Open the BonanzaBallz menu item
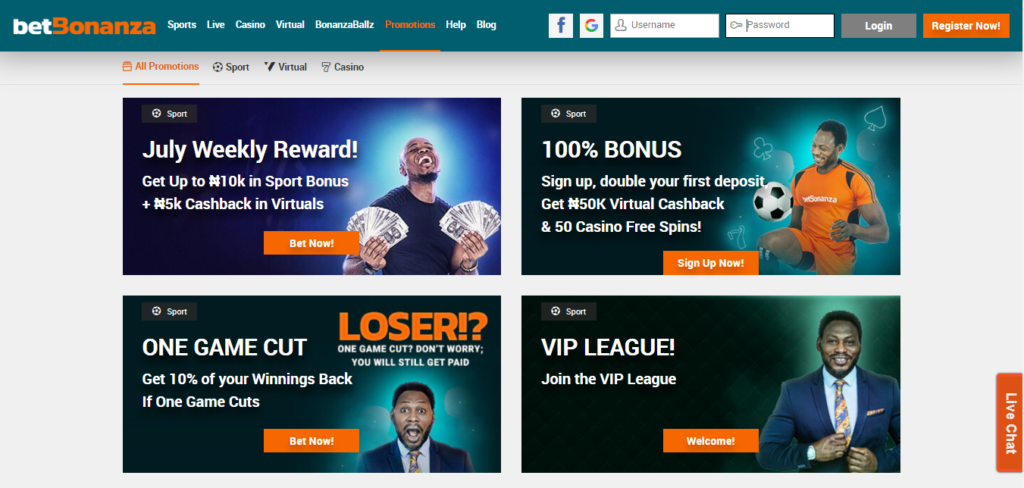 point(345,25)
